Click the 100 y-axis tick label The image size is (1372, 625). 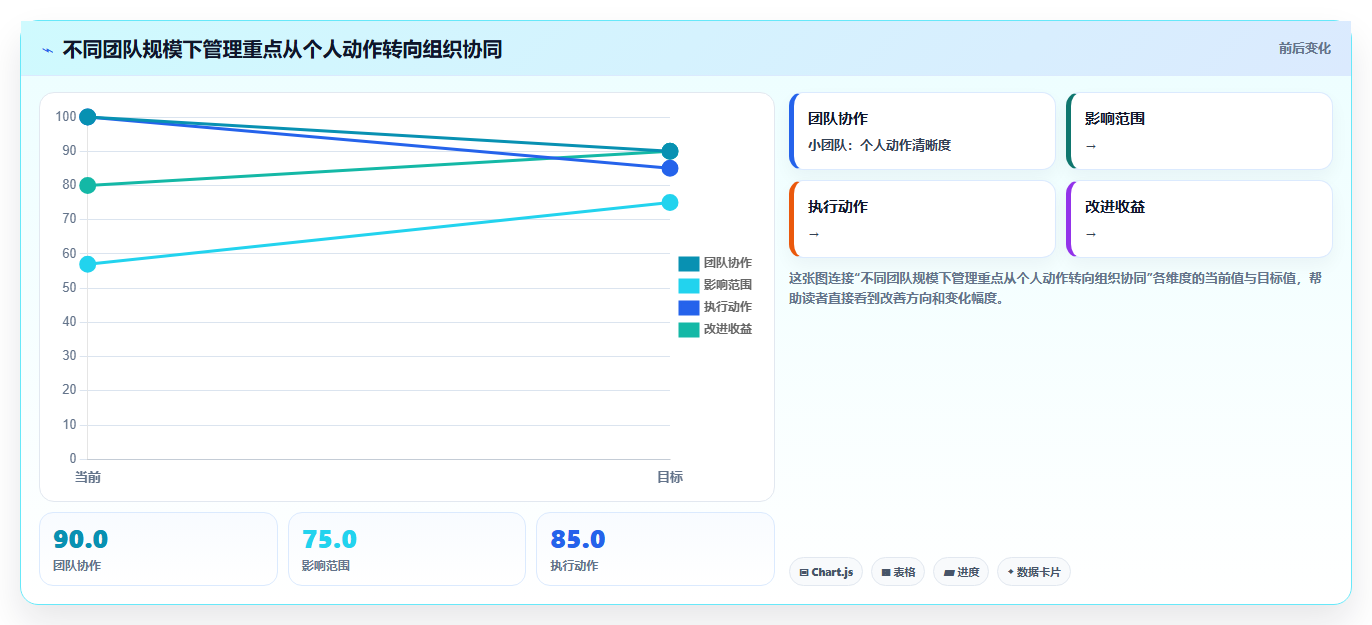tap(66, 117)
